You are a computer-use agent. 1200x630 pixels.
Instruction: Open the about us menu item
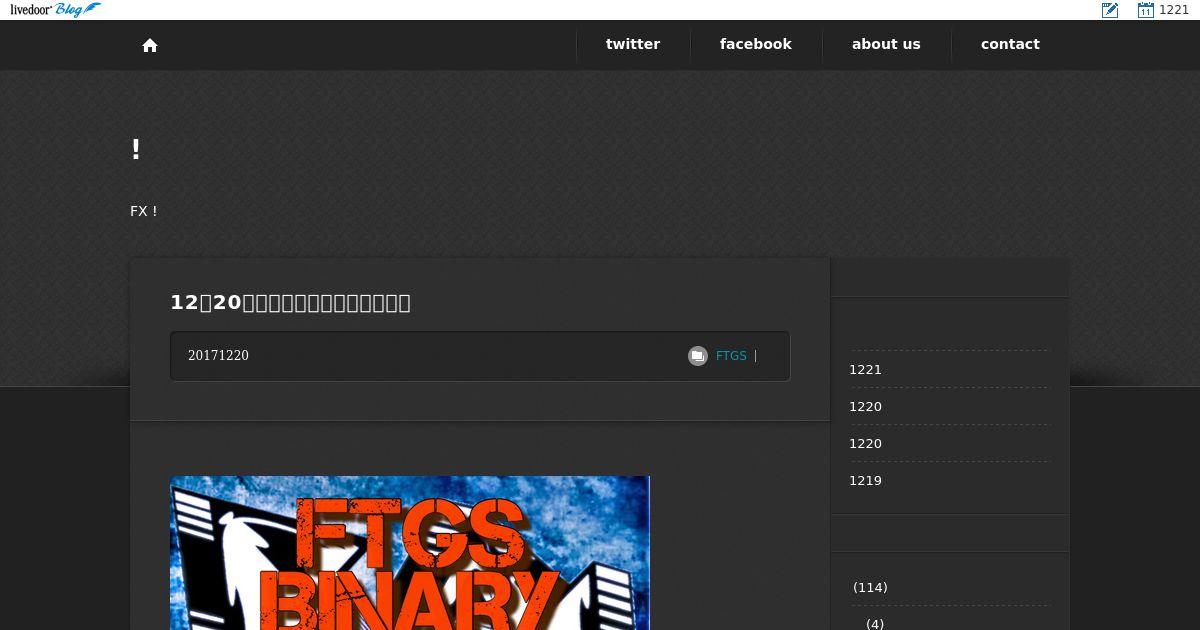(x=886, y=44)
